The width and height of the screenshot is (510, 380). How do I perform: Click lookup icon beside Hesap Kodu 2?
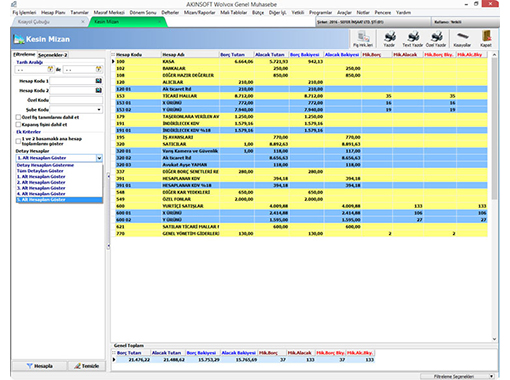point(99,90)
